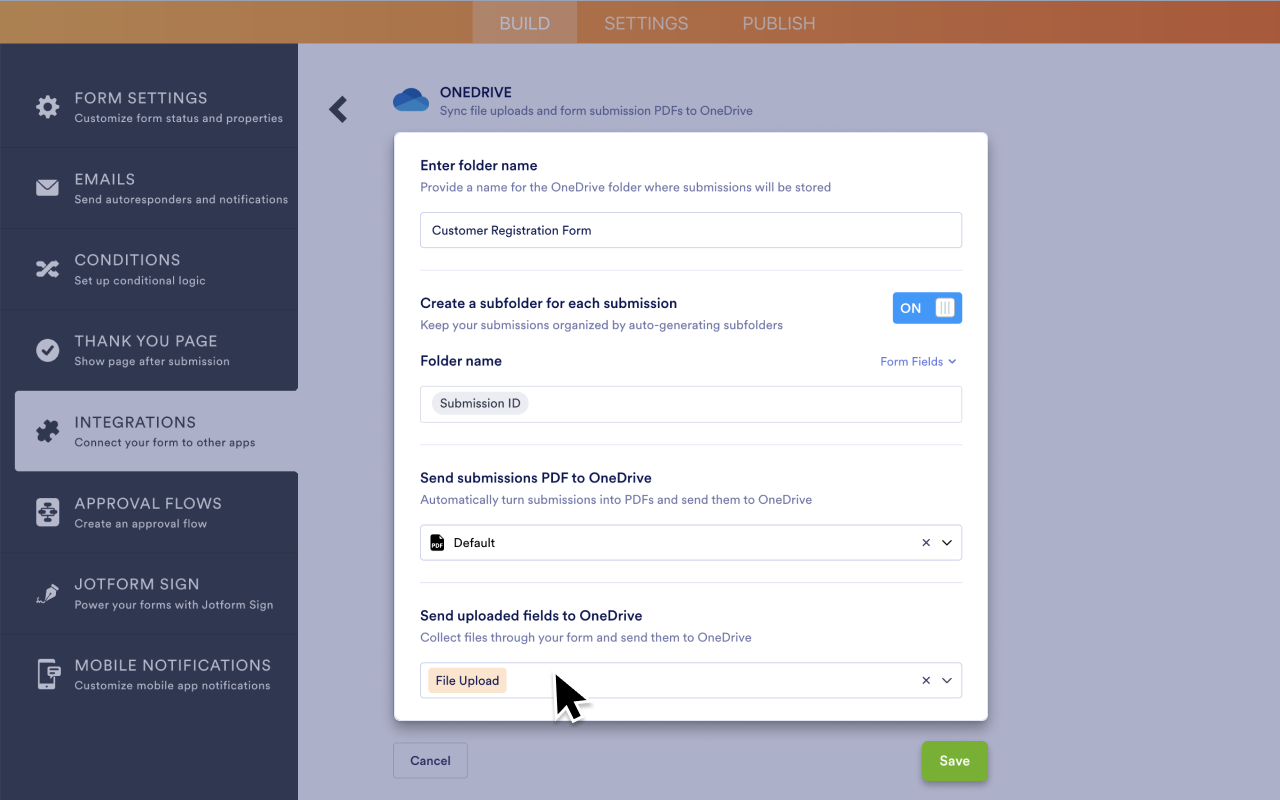1280x800 pixels.
Task: Cancel the OneDrive configuration
Action: (x=430, y=760)
